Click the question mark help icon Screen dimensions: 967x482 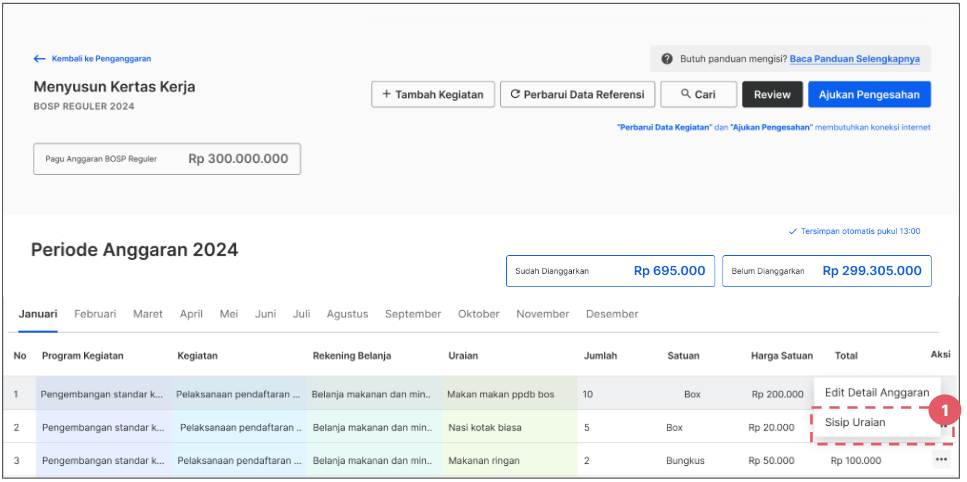coord(667,59)
